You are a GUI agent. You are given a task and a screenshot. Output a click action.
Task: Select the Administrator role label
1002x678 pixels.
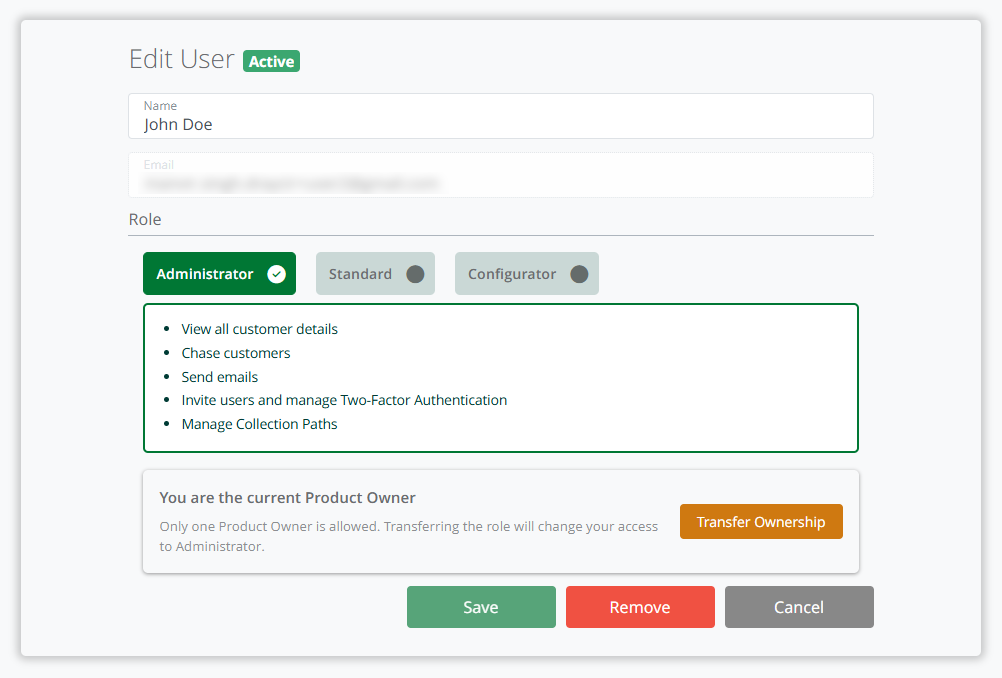tap(205, 274)
